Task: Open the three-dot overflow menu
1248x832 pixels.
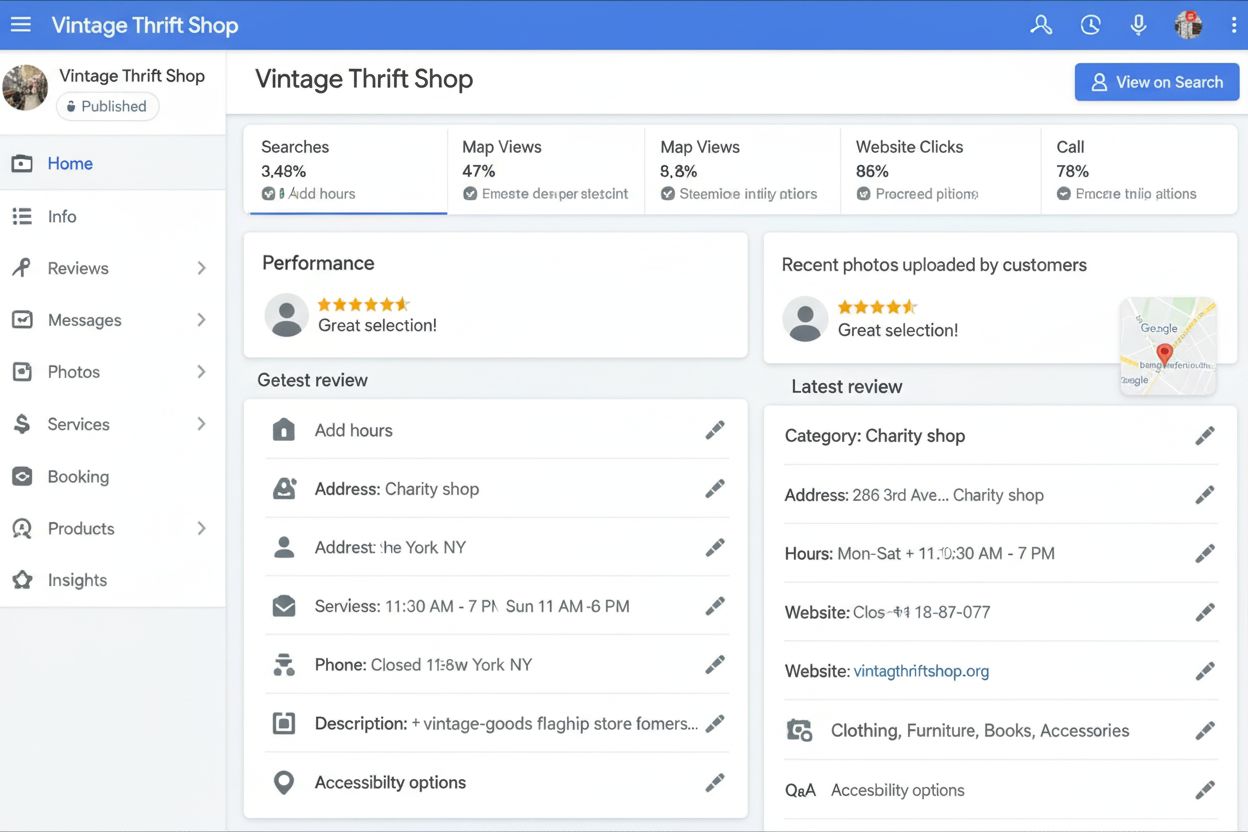Action: pos(1233,24)
